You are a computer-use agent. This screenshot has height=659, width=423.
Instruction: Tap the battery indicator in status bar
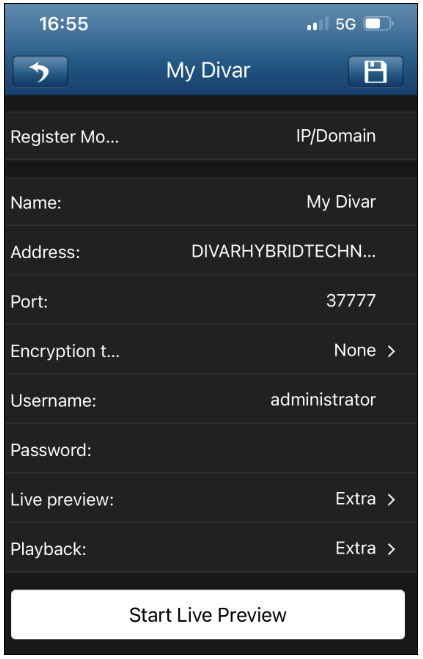(378, 24)
